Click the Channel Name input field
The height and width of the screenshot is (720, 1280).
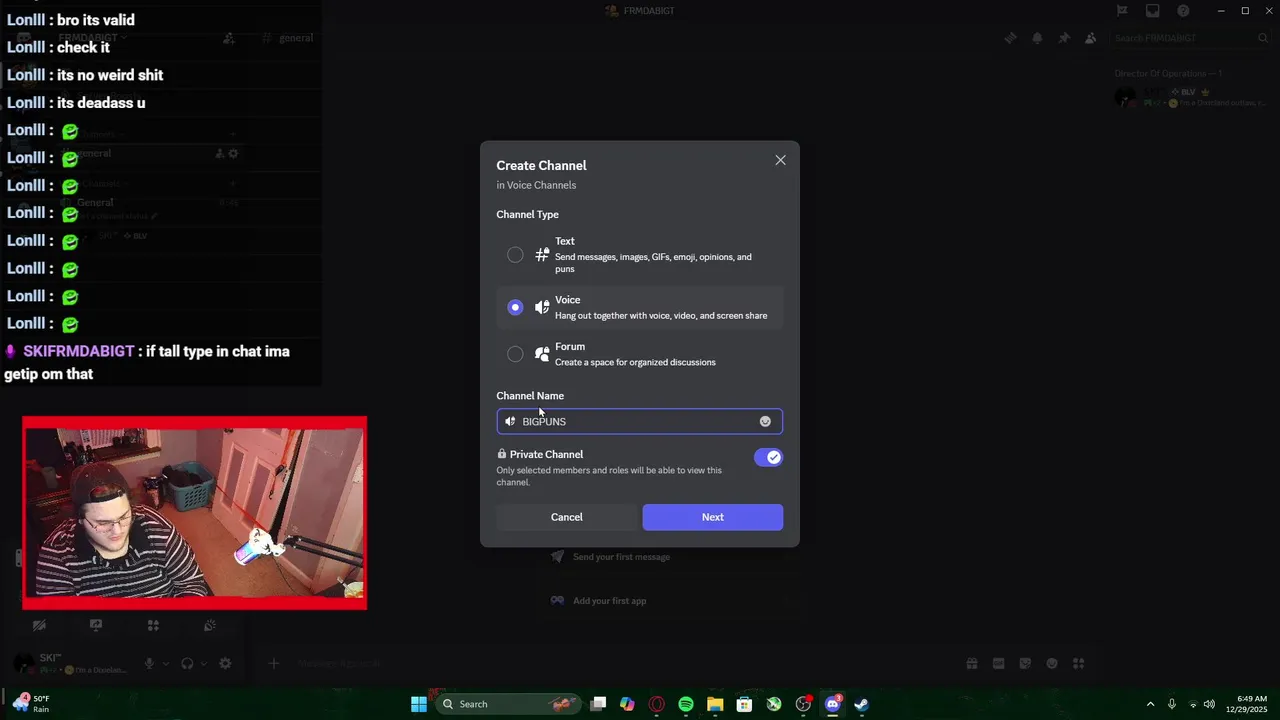(639, 421)
